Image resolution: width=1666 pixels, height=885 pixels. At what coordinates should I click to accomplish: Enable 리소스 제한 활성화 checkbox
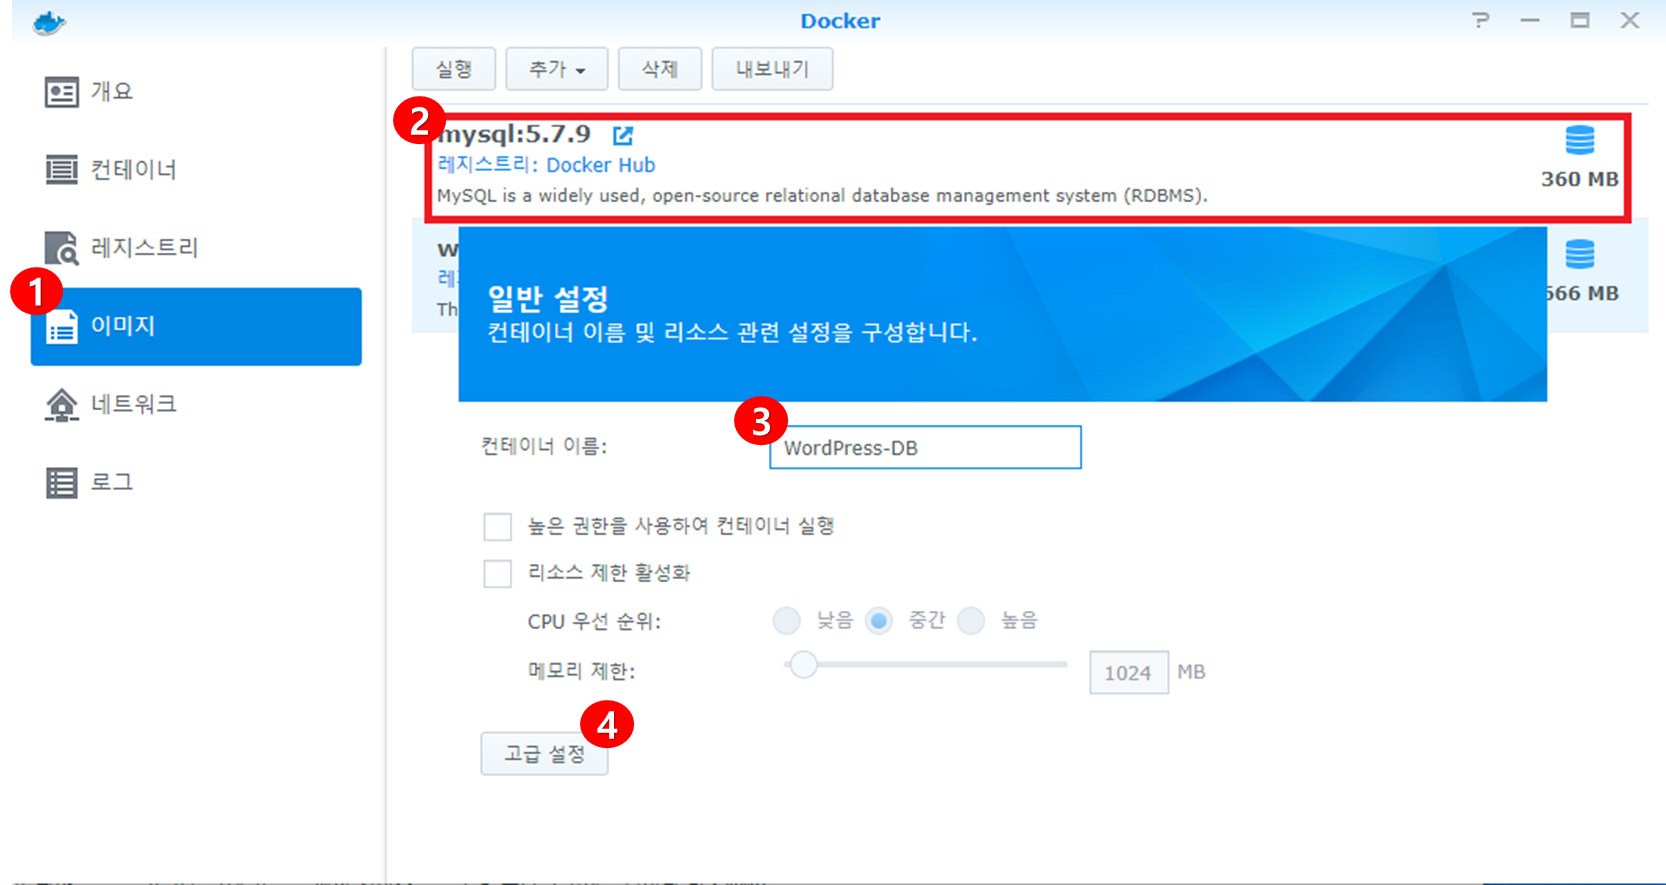[497, 573]
